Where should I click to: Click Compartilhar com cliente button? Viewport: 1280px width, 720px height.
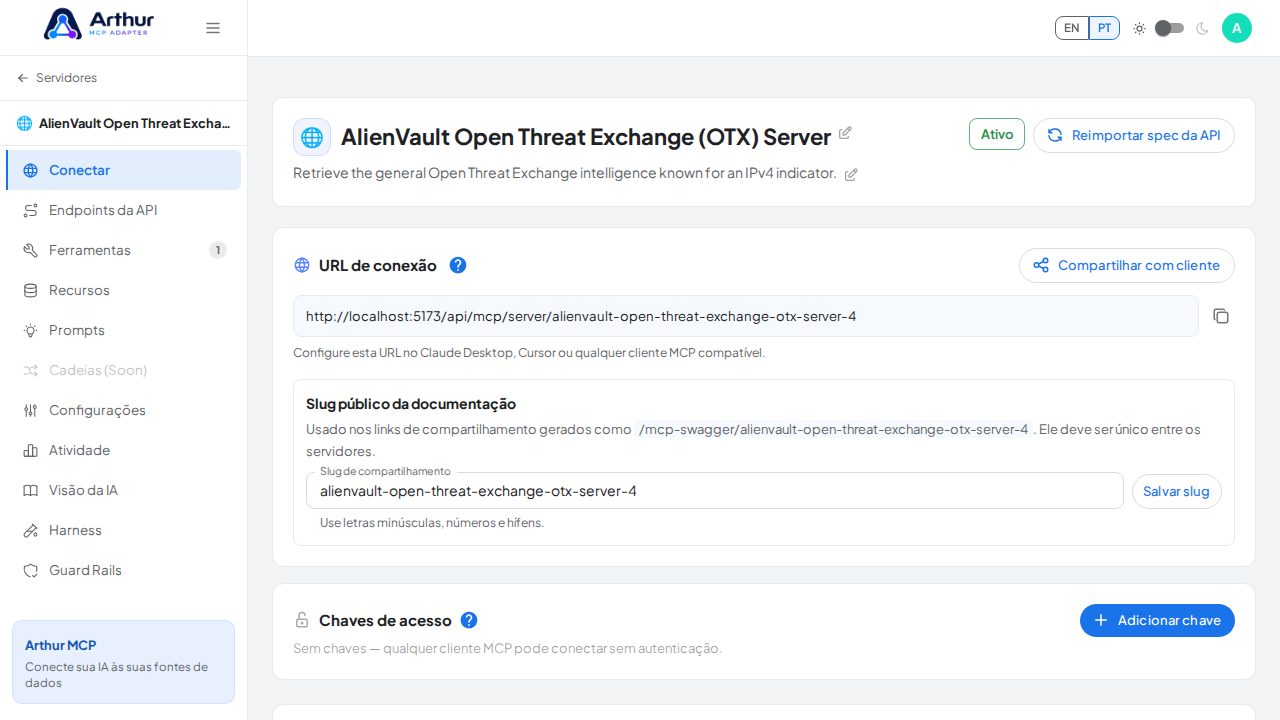point(1127,265)
